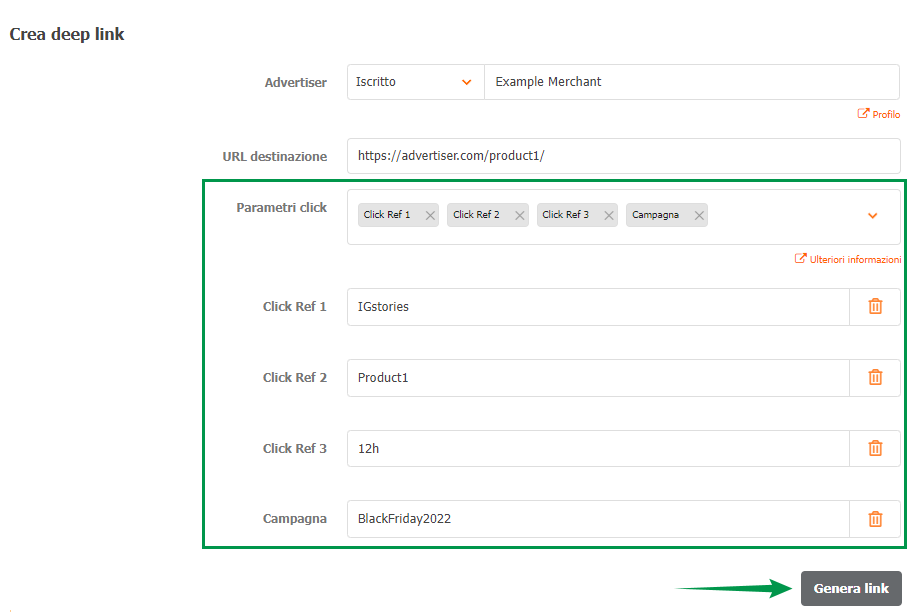The height and width of the screenshot is (614, 911).
Task: Click trash icon next to Click Ref 2
Action: pyautogui.click(x=875, y=378)
